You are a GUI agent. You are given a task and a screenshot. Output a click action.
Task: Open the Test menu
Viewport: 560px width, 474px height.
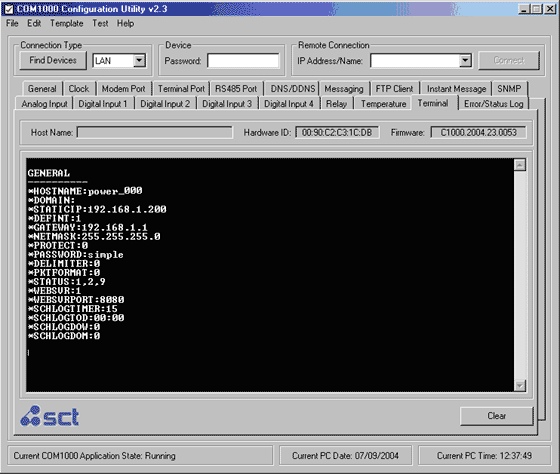click(x=100, y=24)
